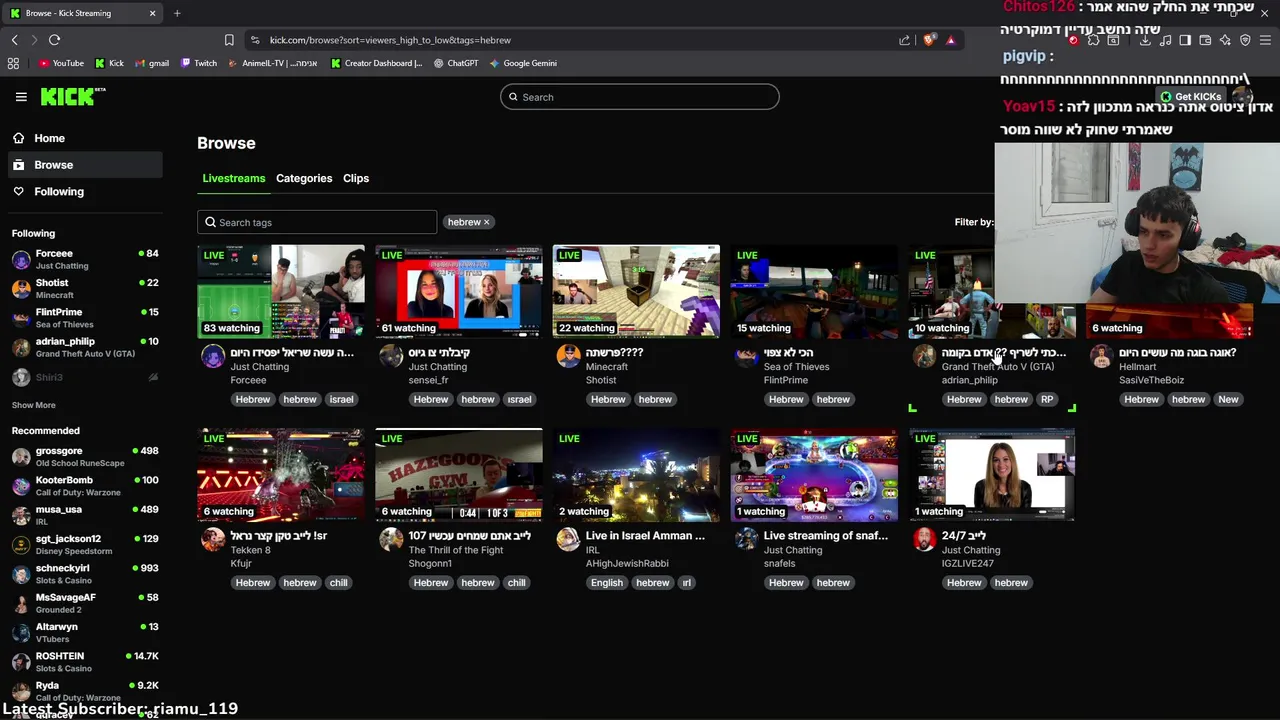Click AHighJewishRabbi avatar icon
The height and width of the screenshot is (720, 1280).
pyautogui.click(x=568, y=540)
